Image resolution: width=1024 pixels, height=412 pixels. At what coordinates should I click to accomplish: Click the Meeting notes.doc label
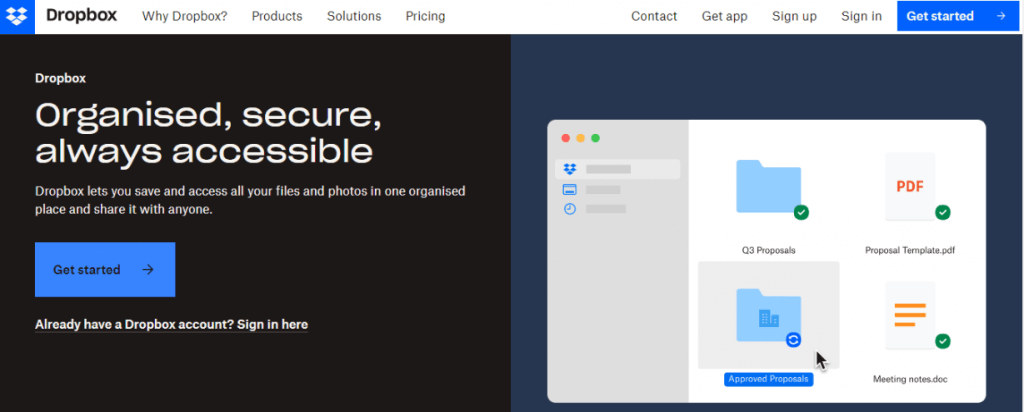click(910, 379)
